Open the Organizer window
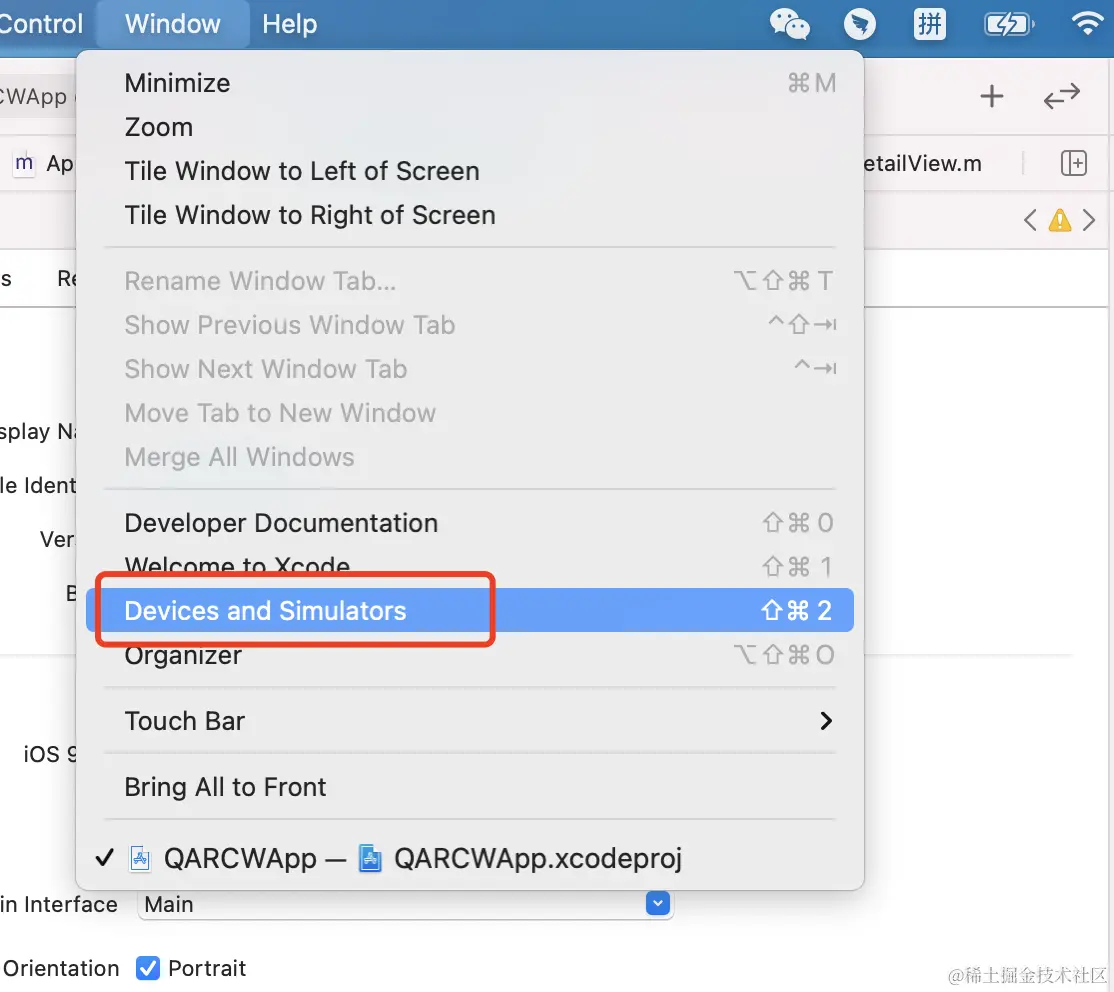The height and width of the screenshot is (992, 1114). coord(470,654)
